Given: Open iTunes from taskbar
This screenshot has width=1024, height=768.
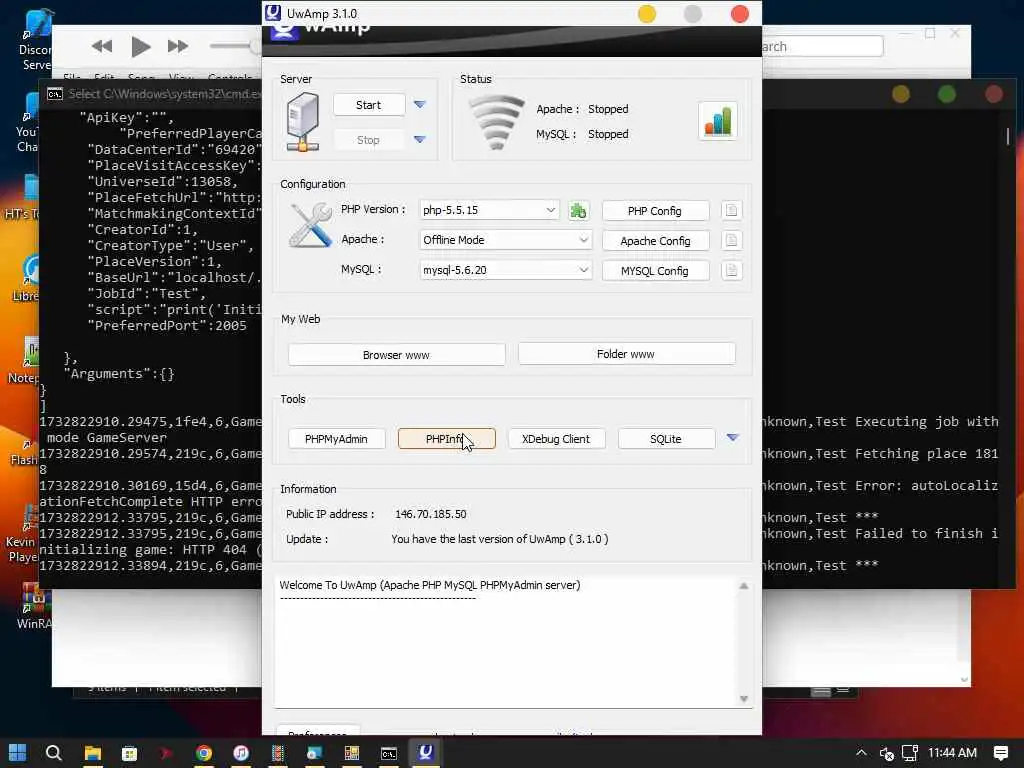Looking at the screenshot, I should click(240, 754).
